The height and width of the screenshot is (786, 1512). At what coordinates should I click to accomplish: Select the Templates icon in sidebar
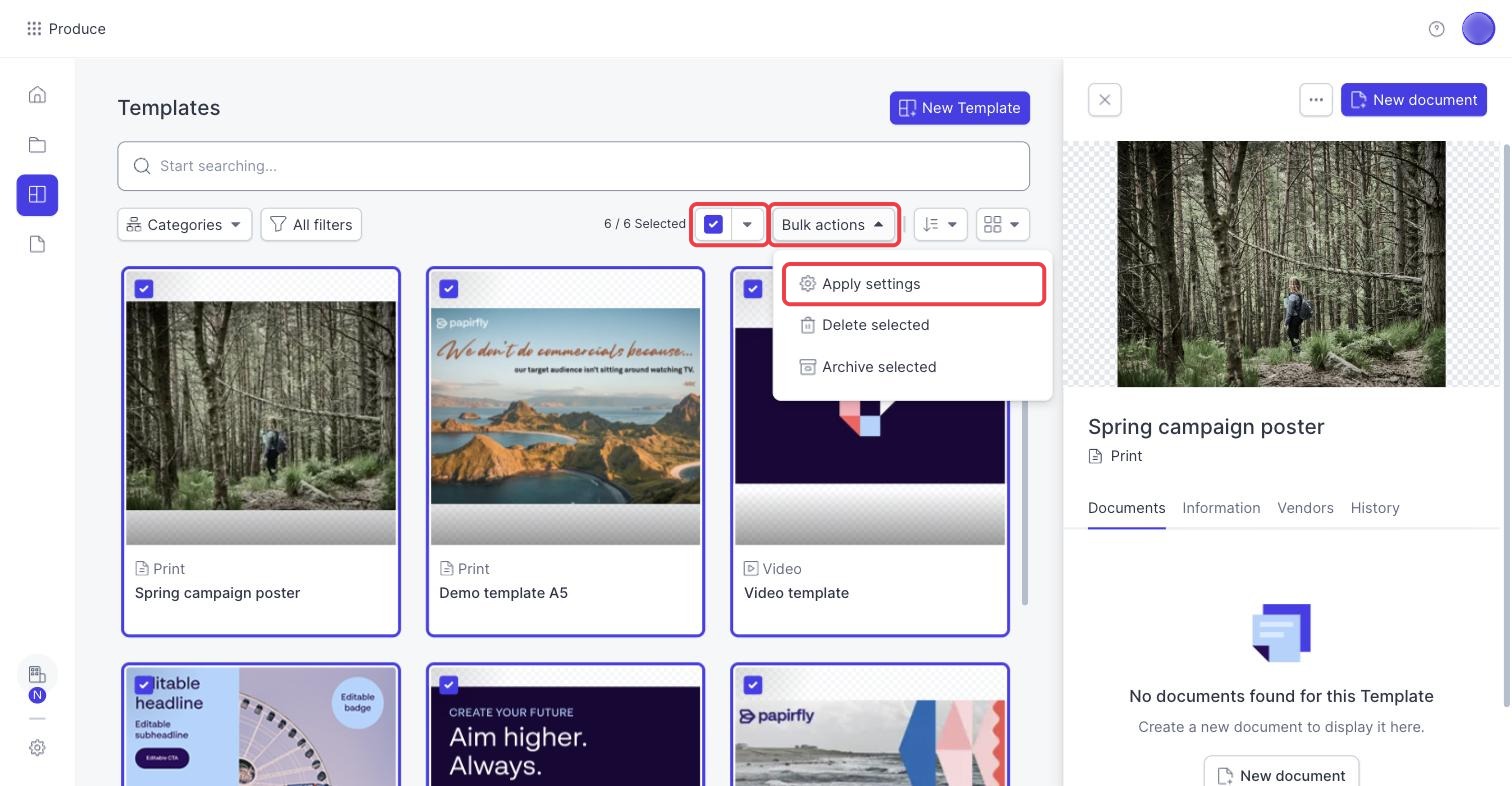37,194
